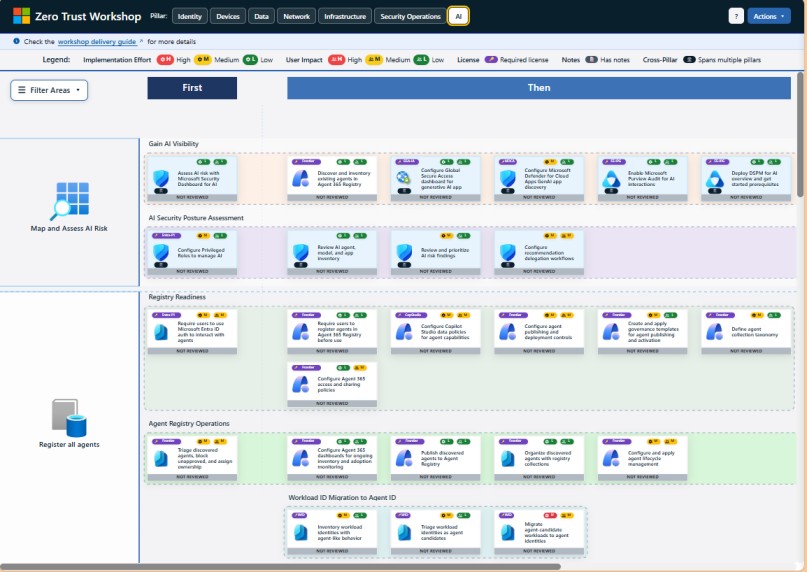Click the Microsoft logo in header
The width and height of the screenshot is (807, 572).
coord(21,16)
